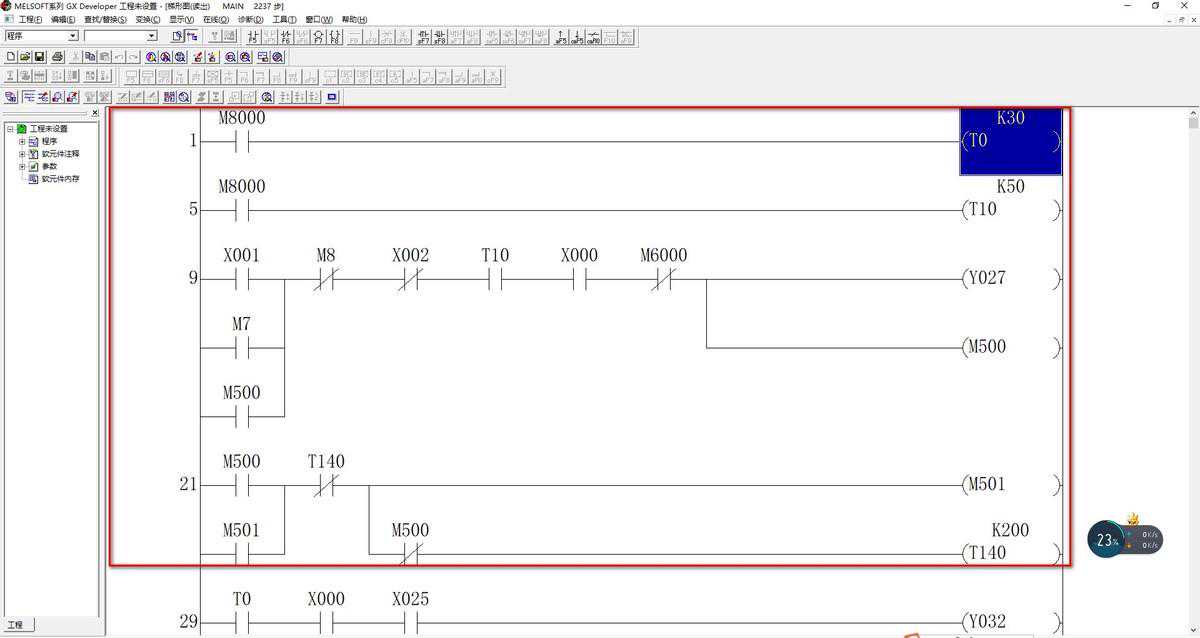Click the Print icon in the toolbar
The image size is (1200, 638).
click(58, 57)
